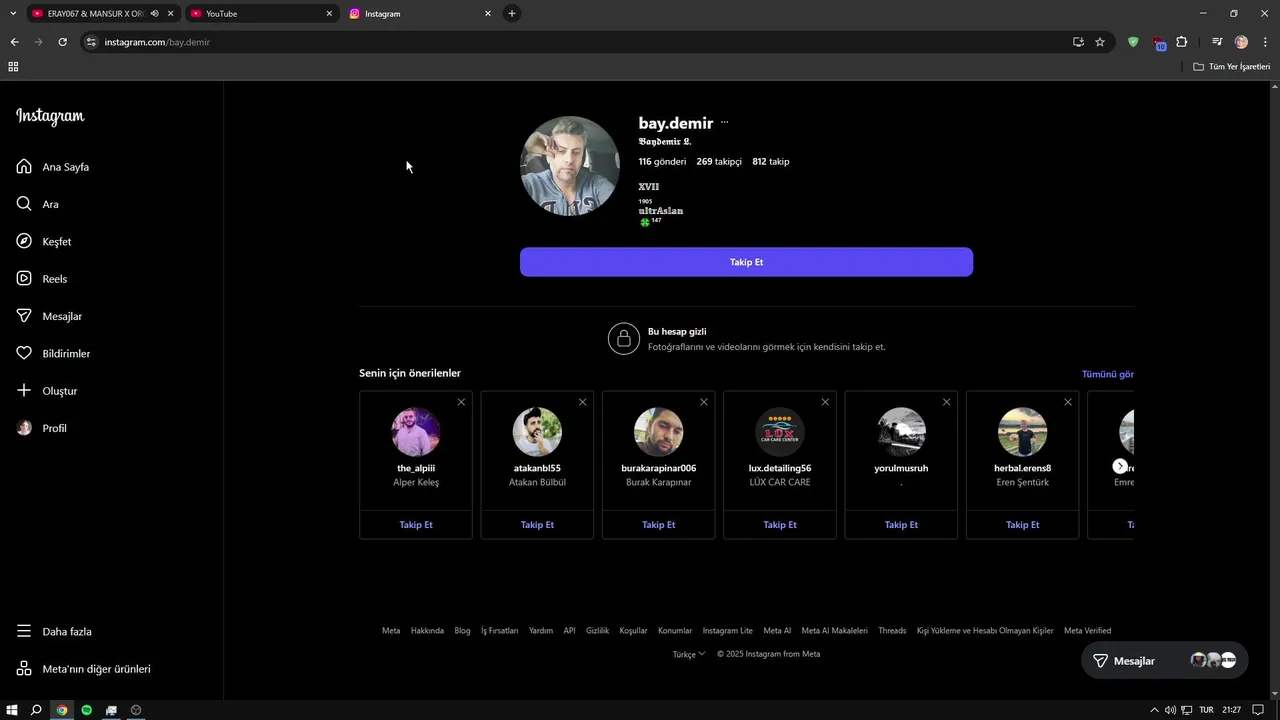Follow the_alpiii via Takip Et
This screenshot has height=720, width=1280.
(416, 525)
